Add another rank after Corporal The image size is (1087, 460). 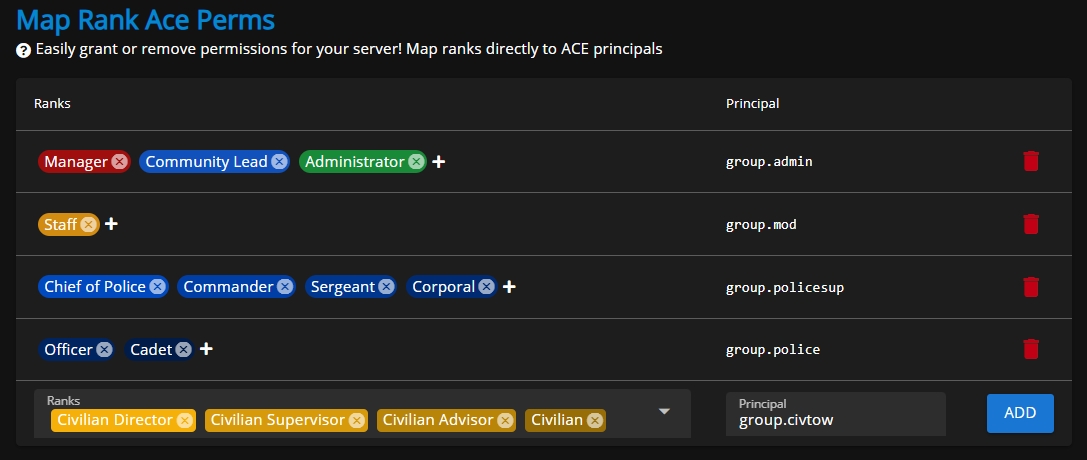coord(509,287)
